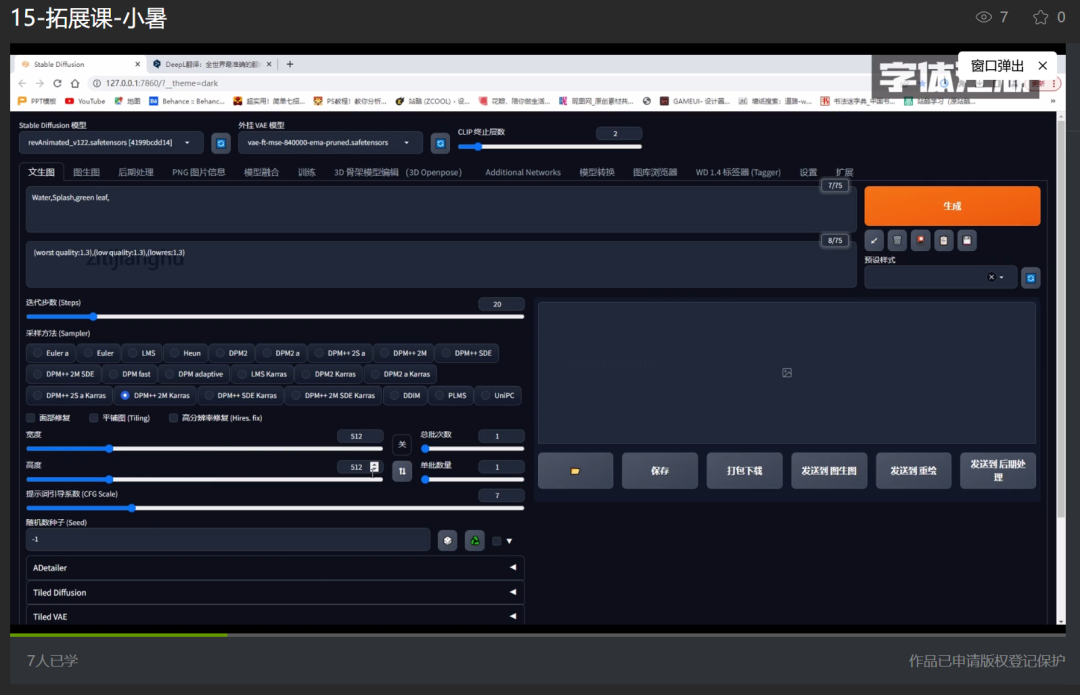This screenshot has width=1080, height=695.
Task: Select the Heun sampler
Action: click(185, 353)
